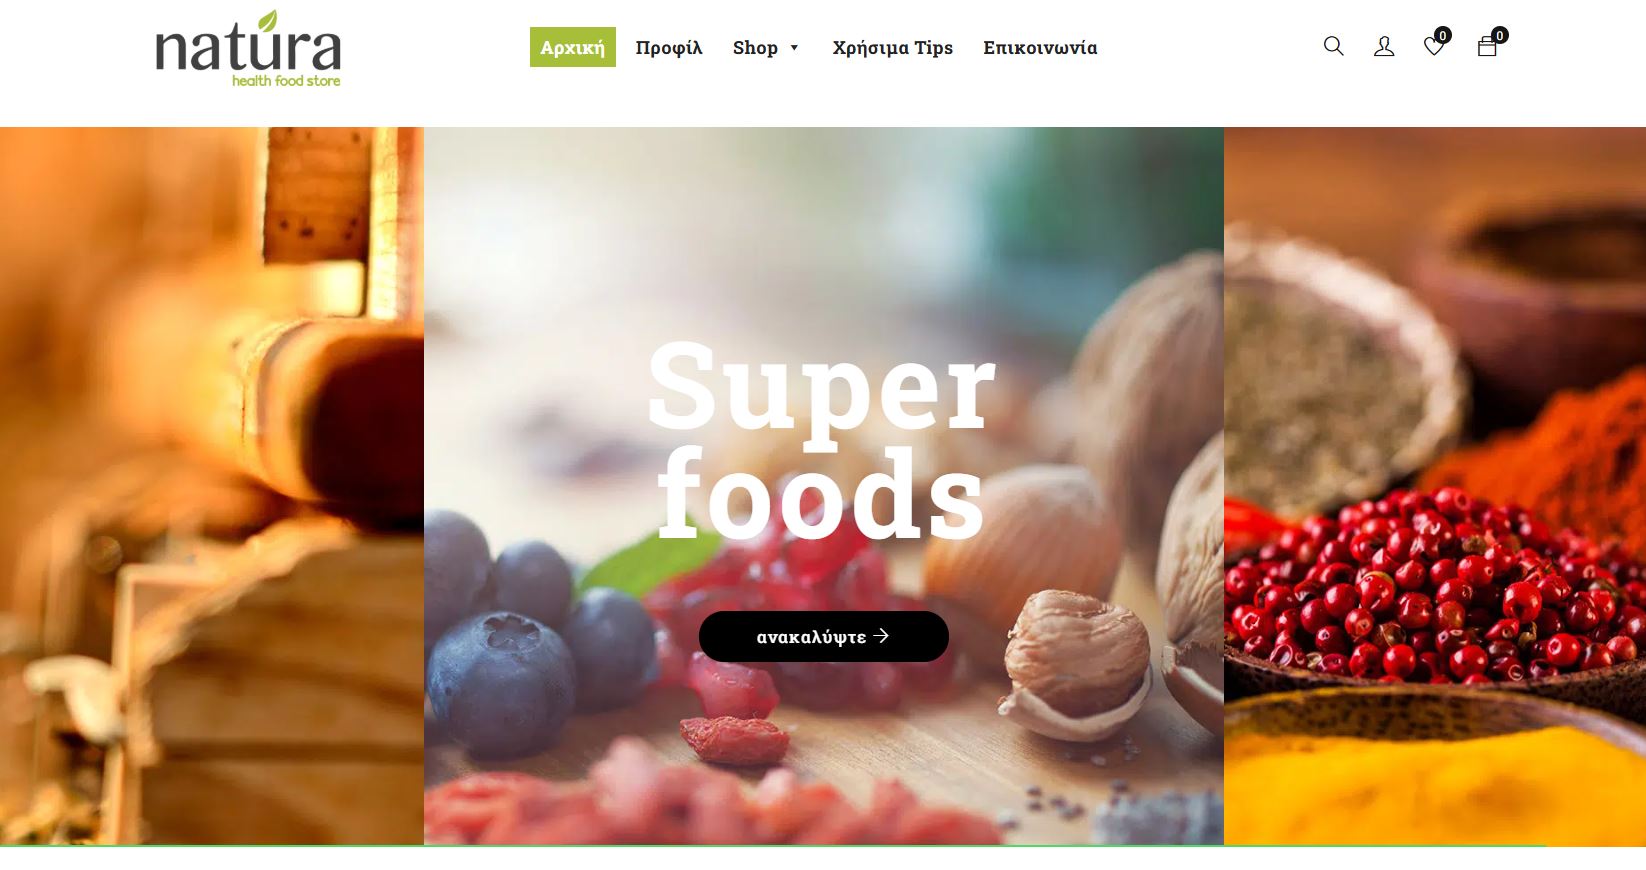Select the previous slide with cork image

click(212, 486)
